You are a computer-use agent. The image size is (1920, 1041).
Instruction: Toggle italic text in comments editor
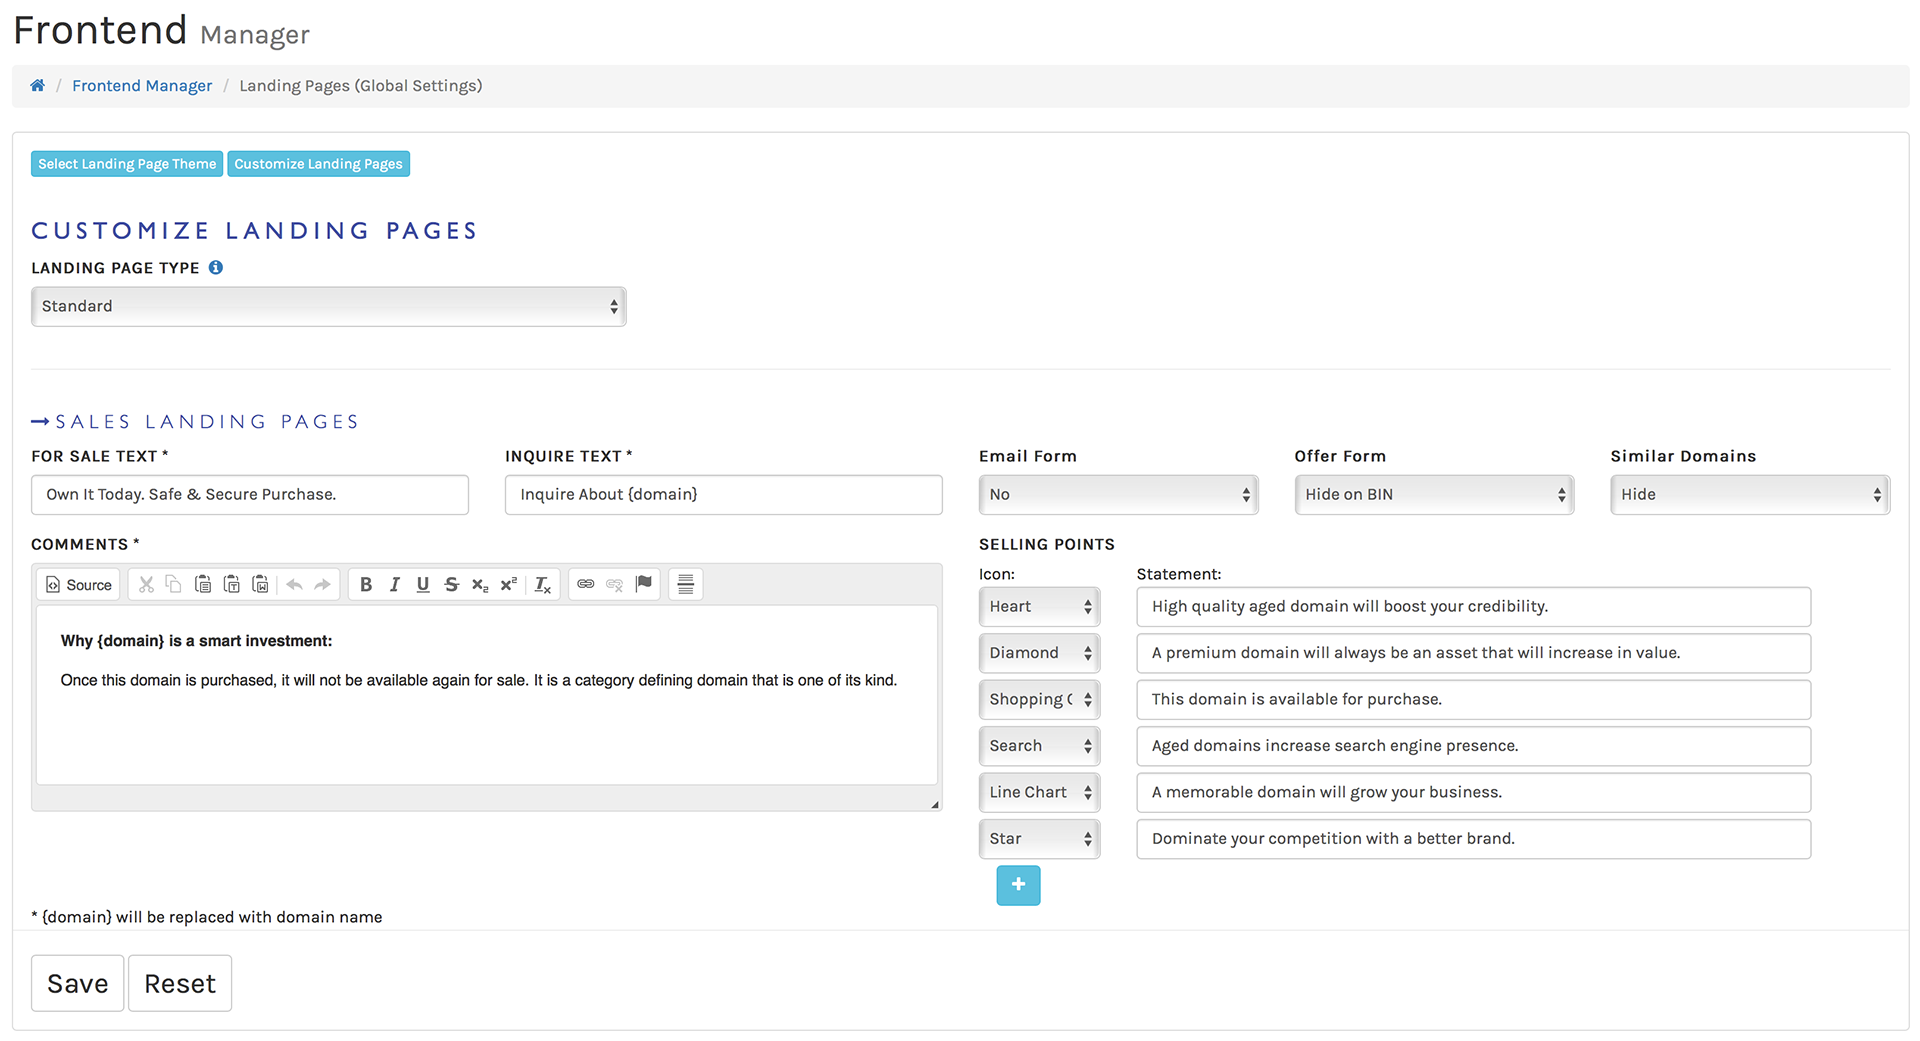coord(395,585)
